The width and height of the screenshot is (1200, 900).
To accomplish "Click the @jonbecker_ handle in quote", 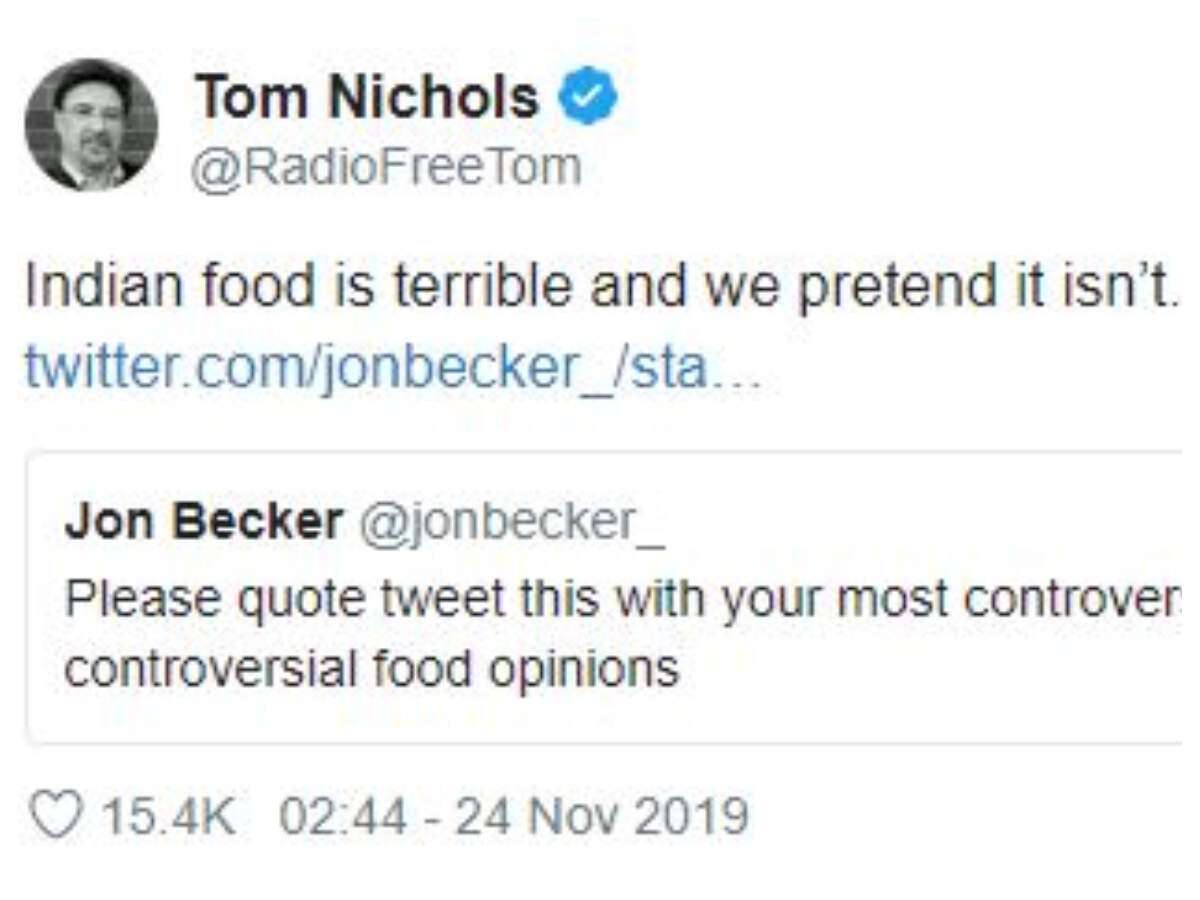I will (510, 522).
